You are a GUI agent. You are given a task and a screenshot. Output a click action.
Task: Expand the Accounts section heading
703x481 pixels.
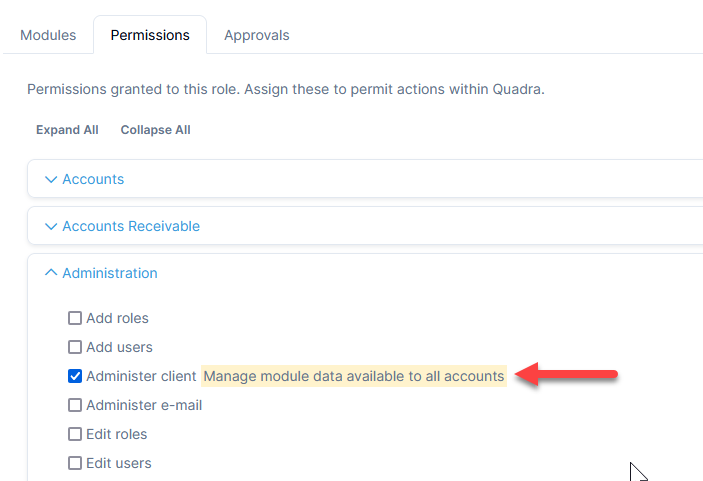point(93,180)
